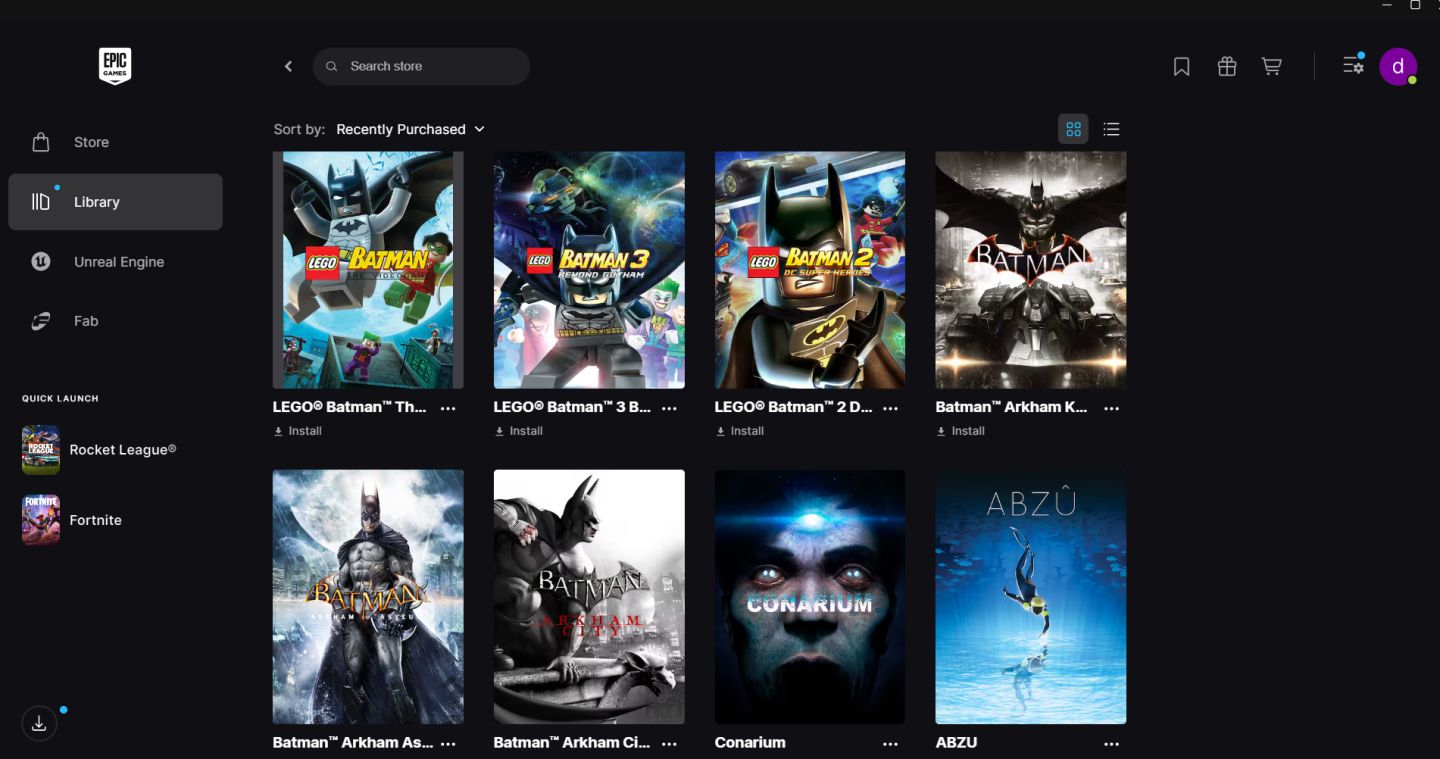
Task: Open the Sort by Recently Purchased dropdown
Action: (x=410, y=129)
